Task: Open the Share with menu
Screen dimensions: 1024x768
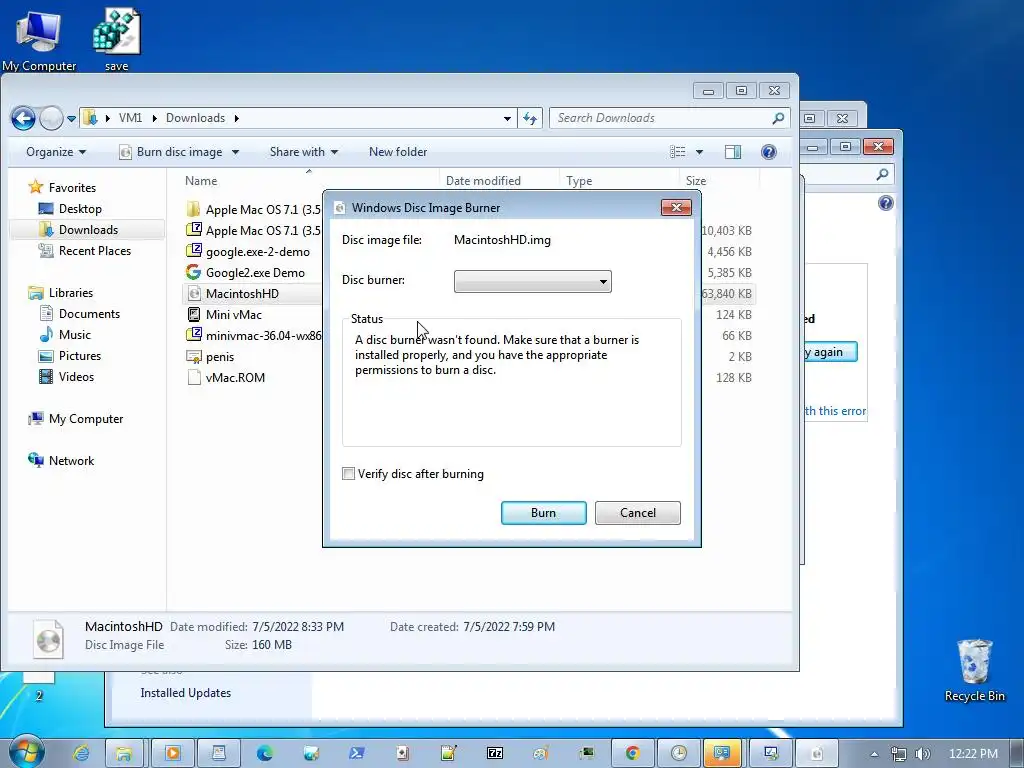Action: 304,152
